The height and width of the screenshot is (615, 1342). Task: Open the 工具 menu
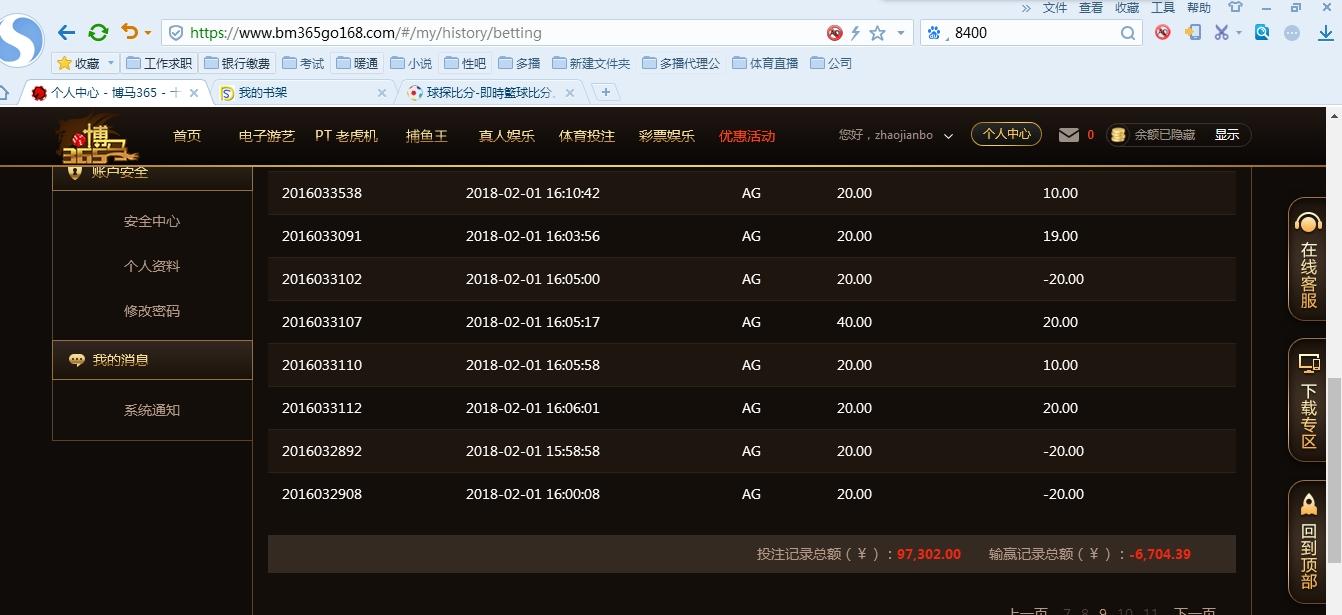(1162, 7)
